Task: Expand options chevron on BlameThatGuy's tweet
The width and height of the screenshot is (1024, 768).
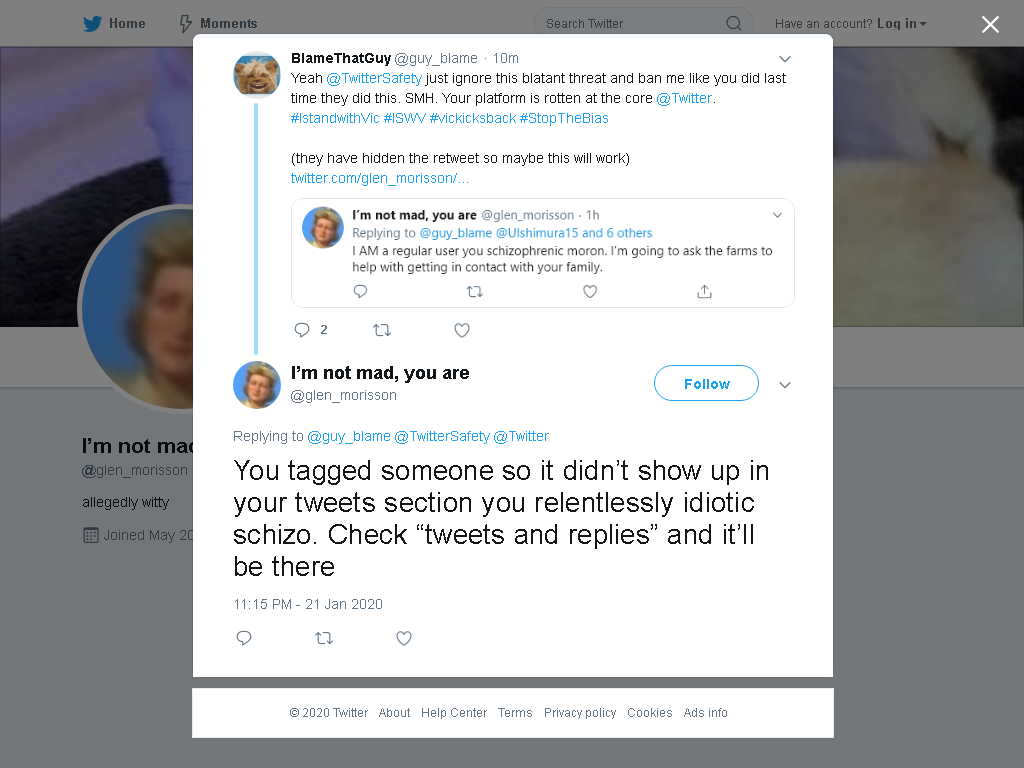Action: (785, 59)
